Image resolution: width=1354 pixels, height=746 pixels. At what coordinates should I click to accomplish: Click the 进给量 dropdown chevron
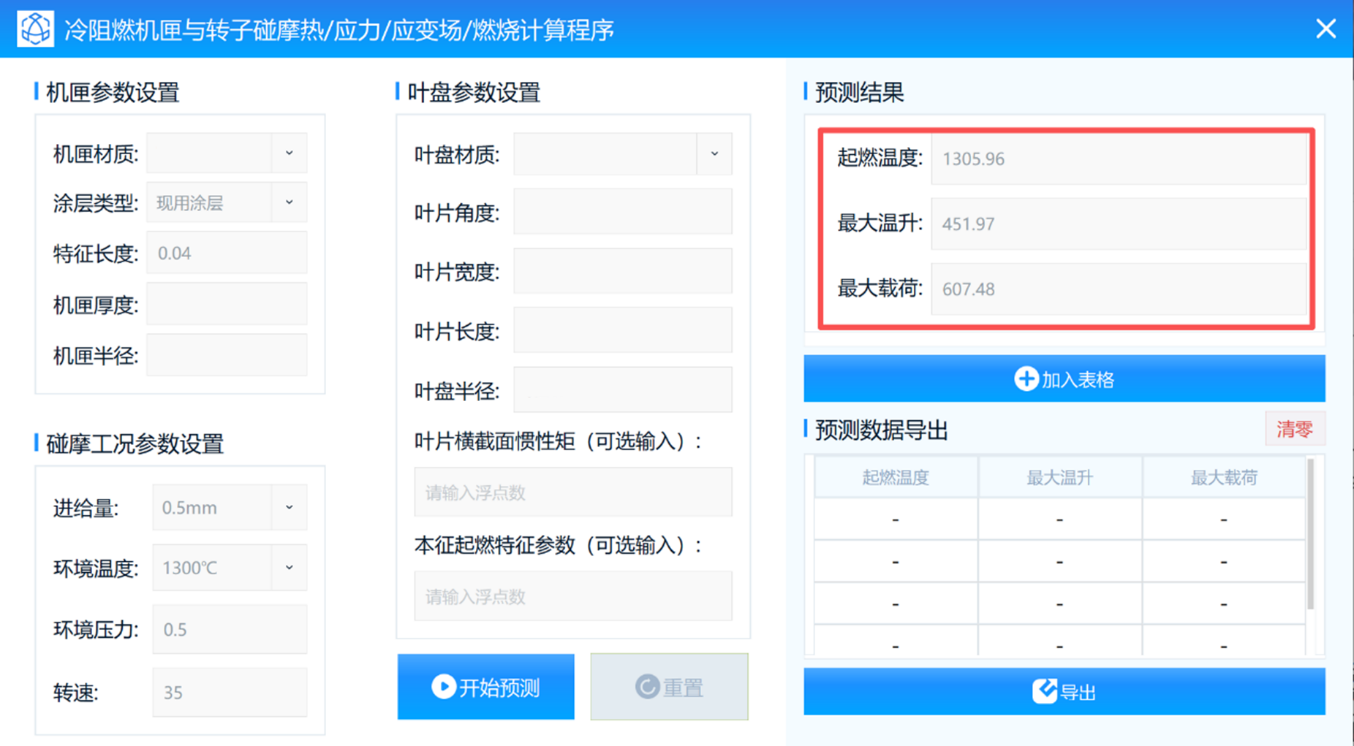point(289,507)
